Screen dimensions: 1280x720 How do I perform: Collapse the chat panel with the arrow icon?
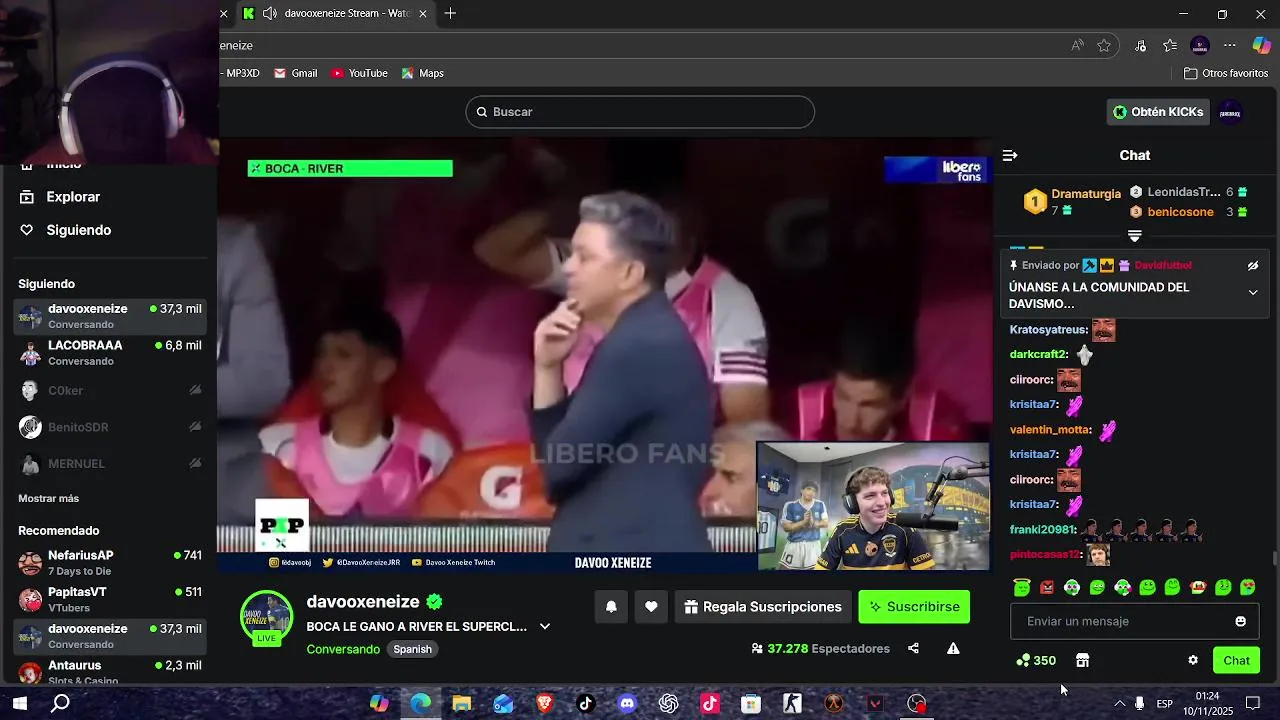(x=1010, y=155)
